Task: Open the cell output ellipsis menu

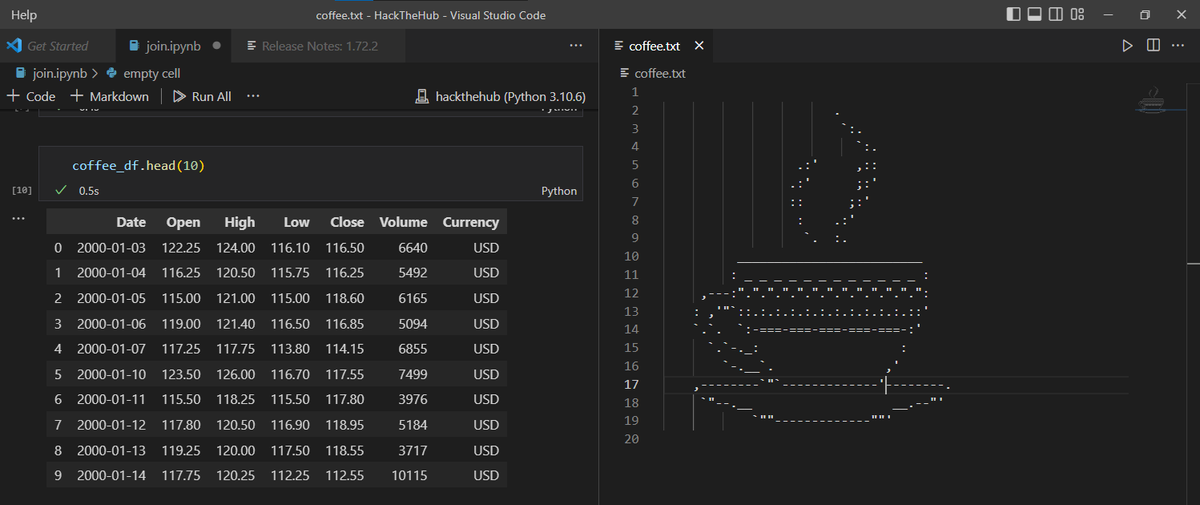Action: (19, 219)
